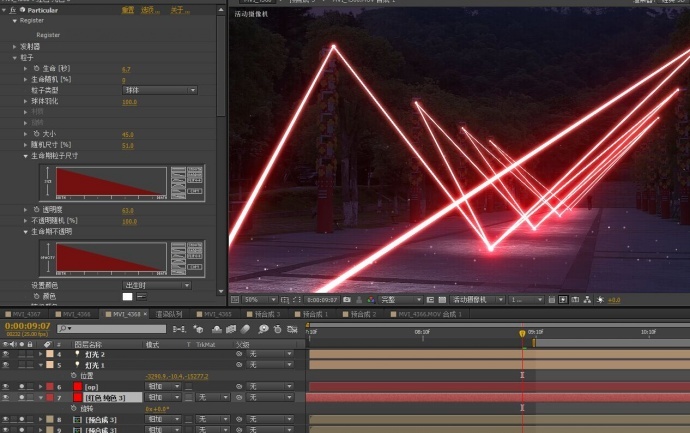This screenshot has width=690, height=433.
Task: Toggle the eye icon for layer 7 红色 纯色 3
Action: (x=6, y=397)
